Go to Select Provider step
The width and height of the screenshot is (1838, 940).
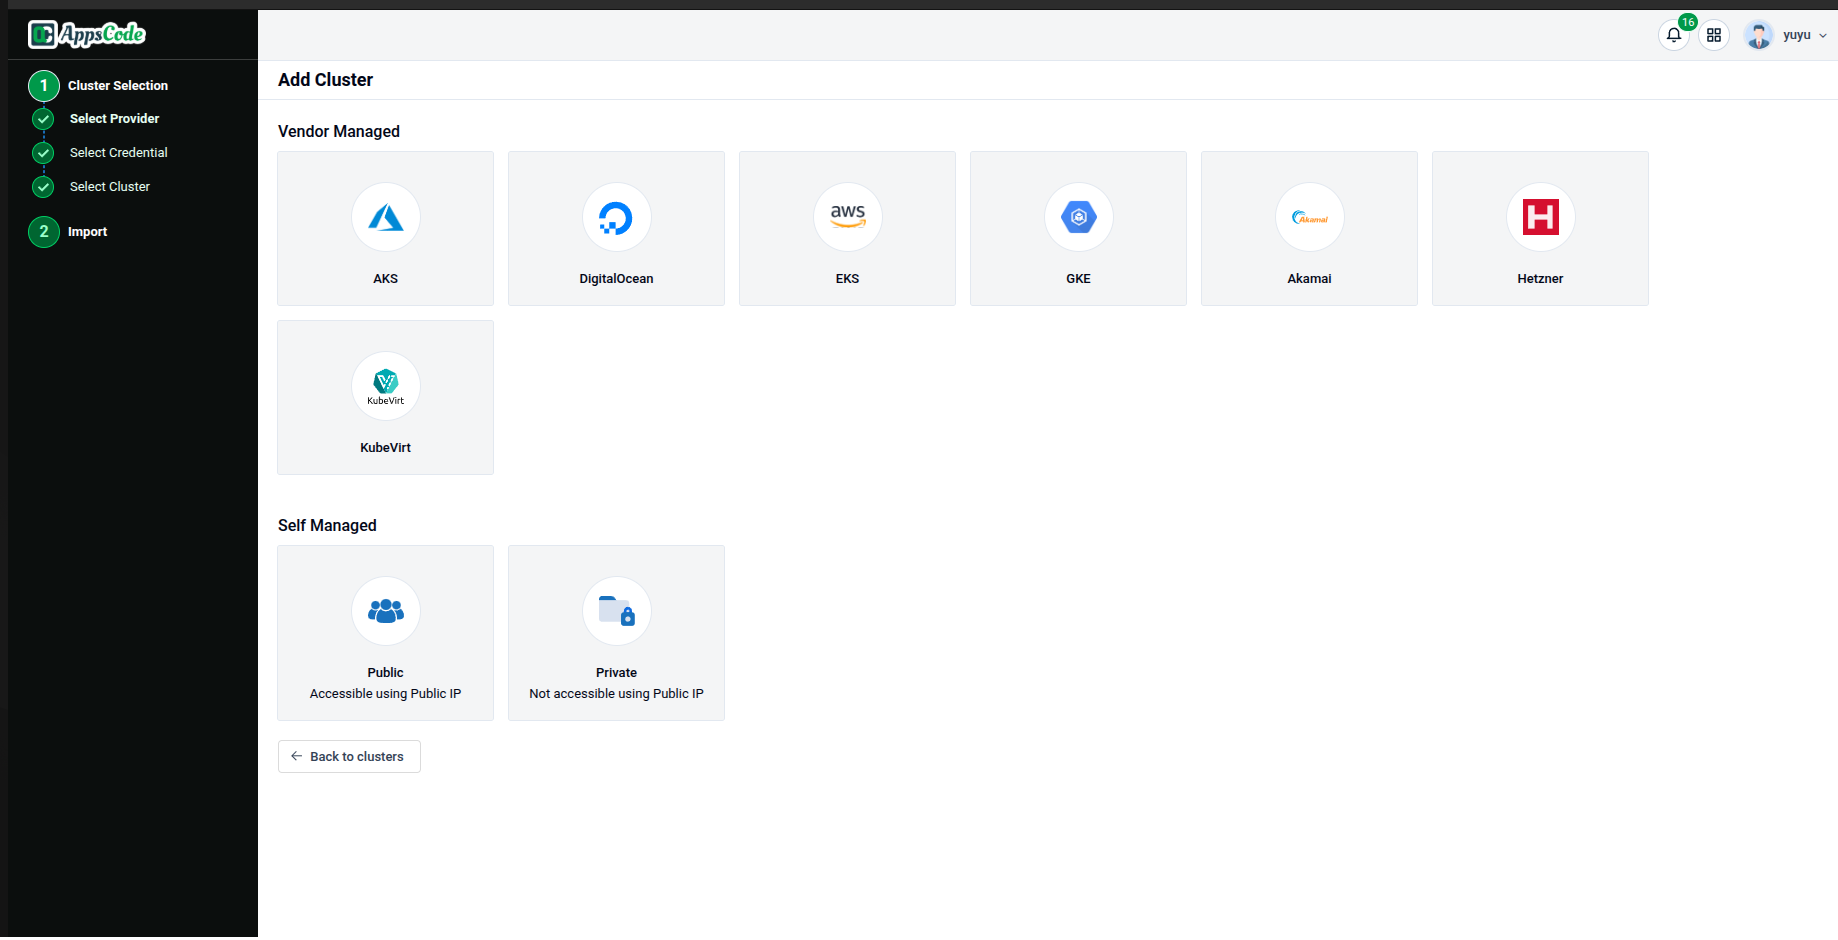pos(114,119)
